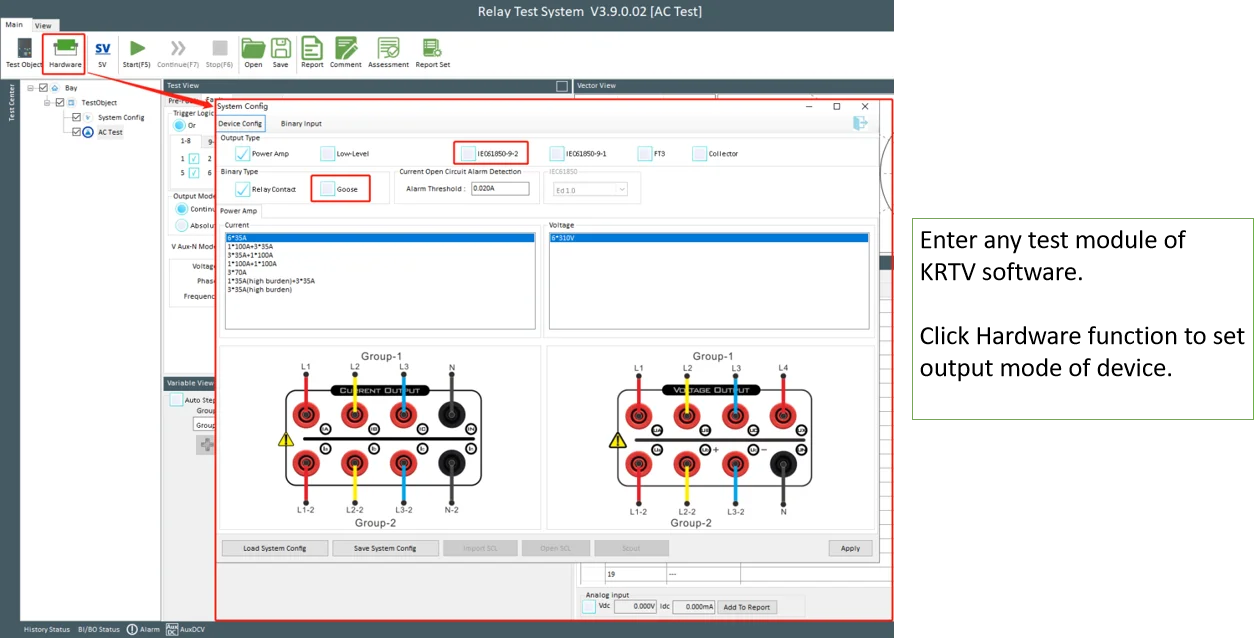This screenshot has height=638, width=1254.
Task: Click the Apply button
Action: pos(850,548)
